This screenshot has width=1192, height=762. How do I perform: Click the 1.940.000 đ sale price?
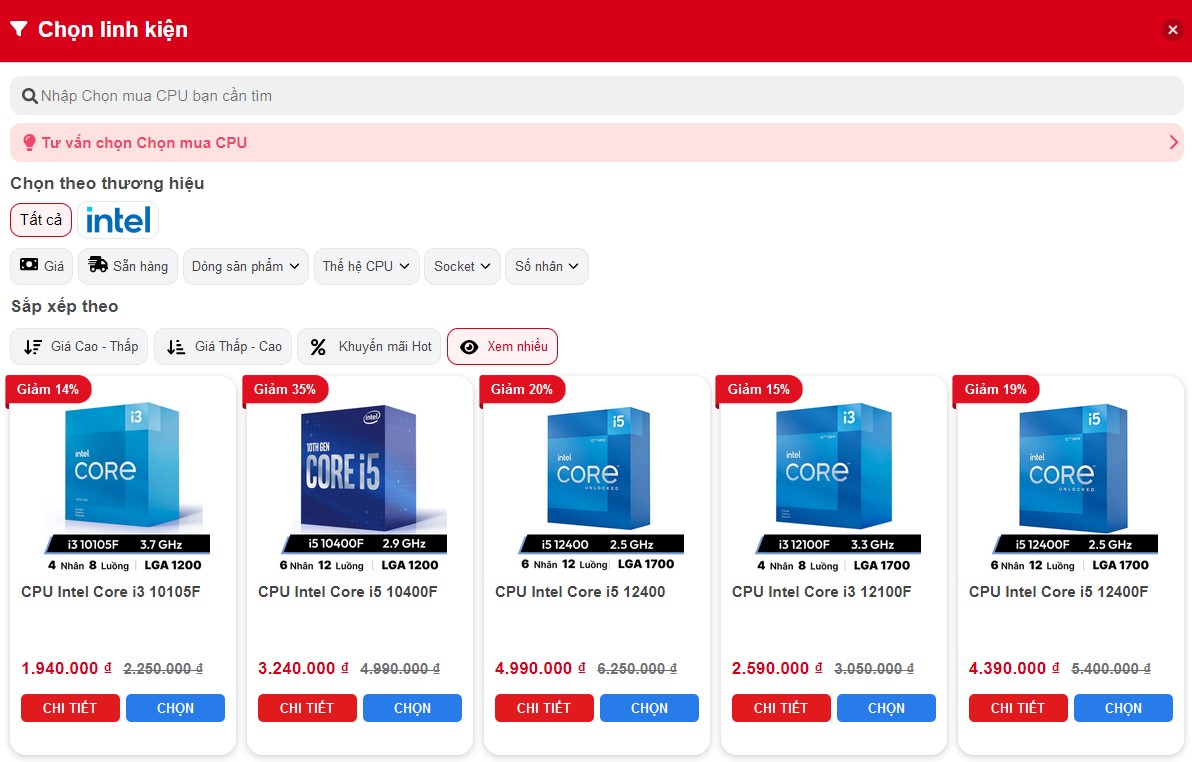coord(66,668)
